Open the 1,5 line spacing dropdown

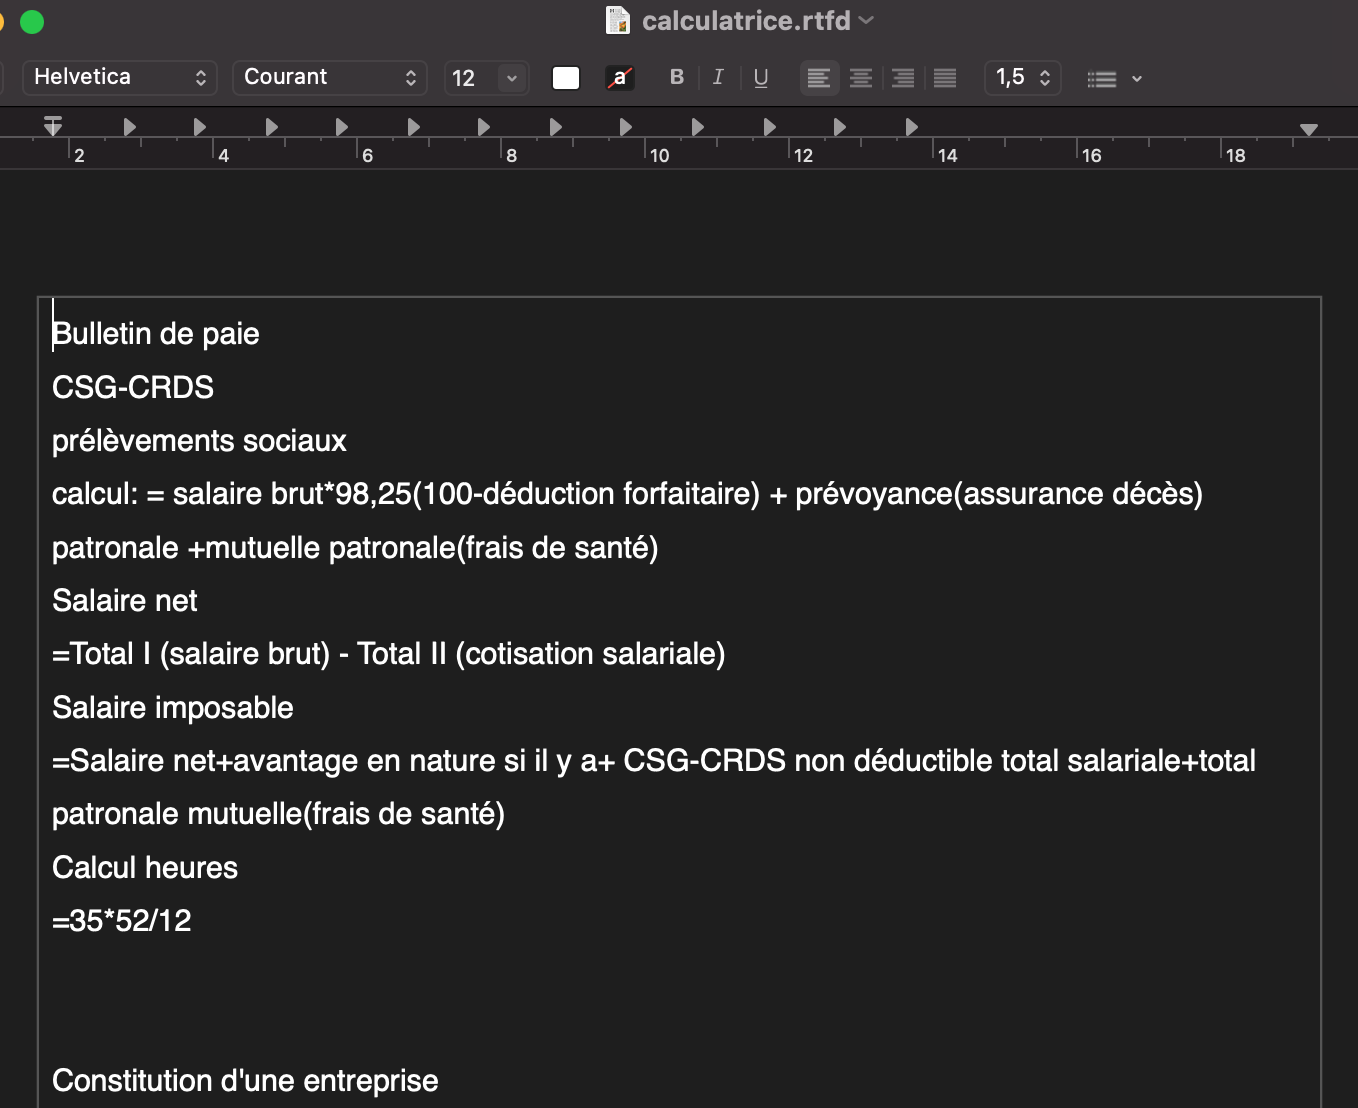coord(1023,77)
